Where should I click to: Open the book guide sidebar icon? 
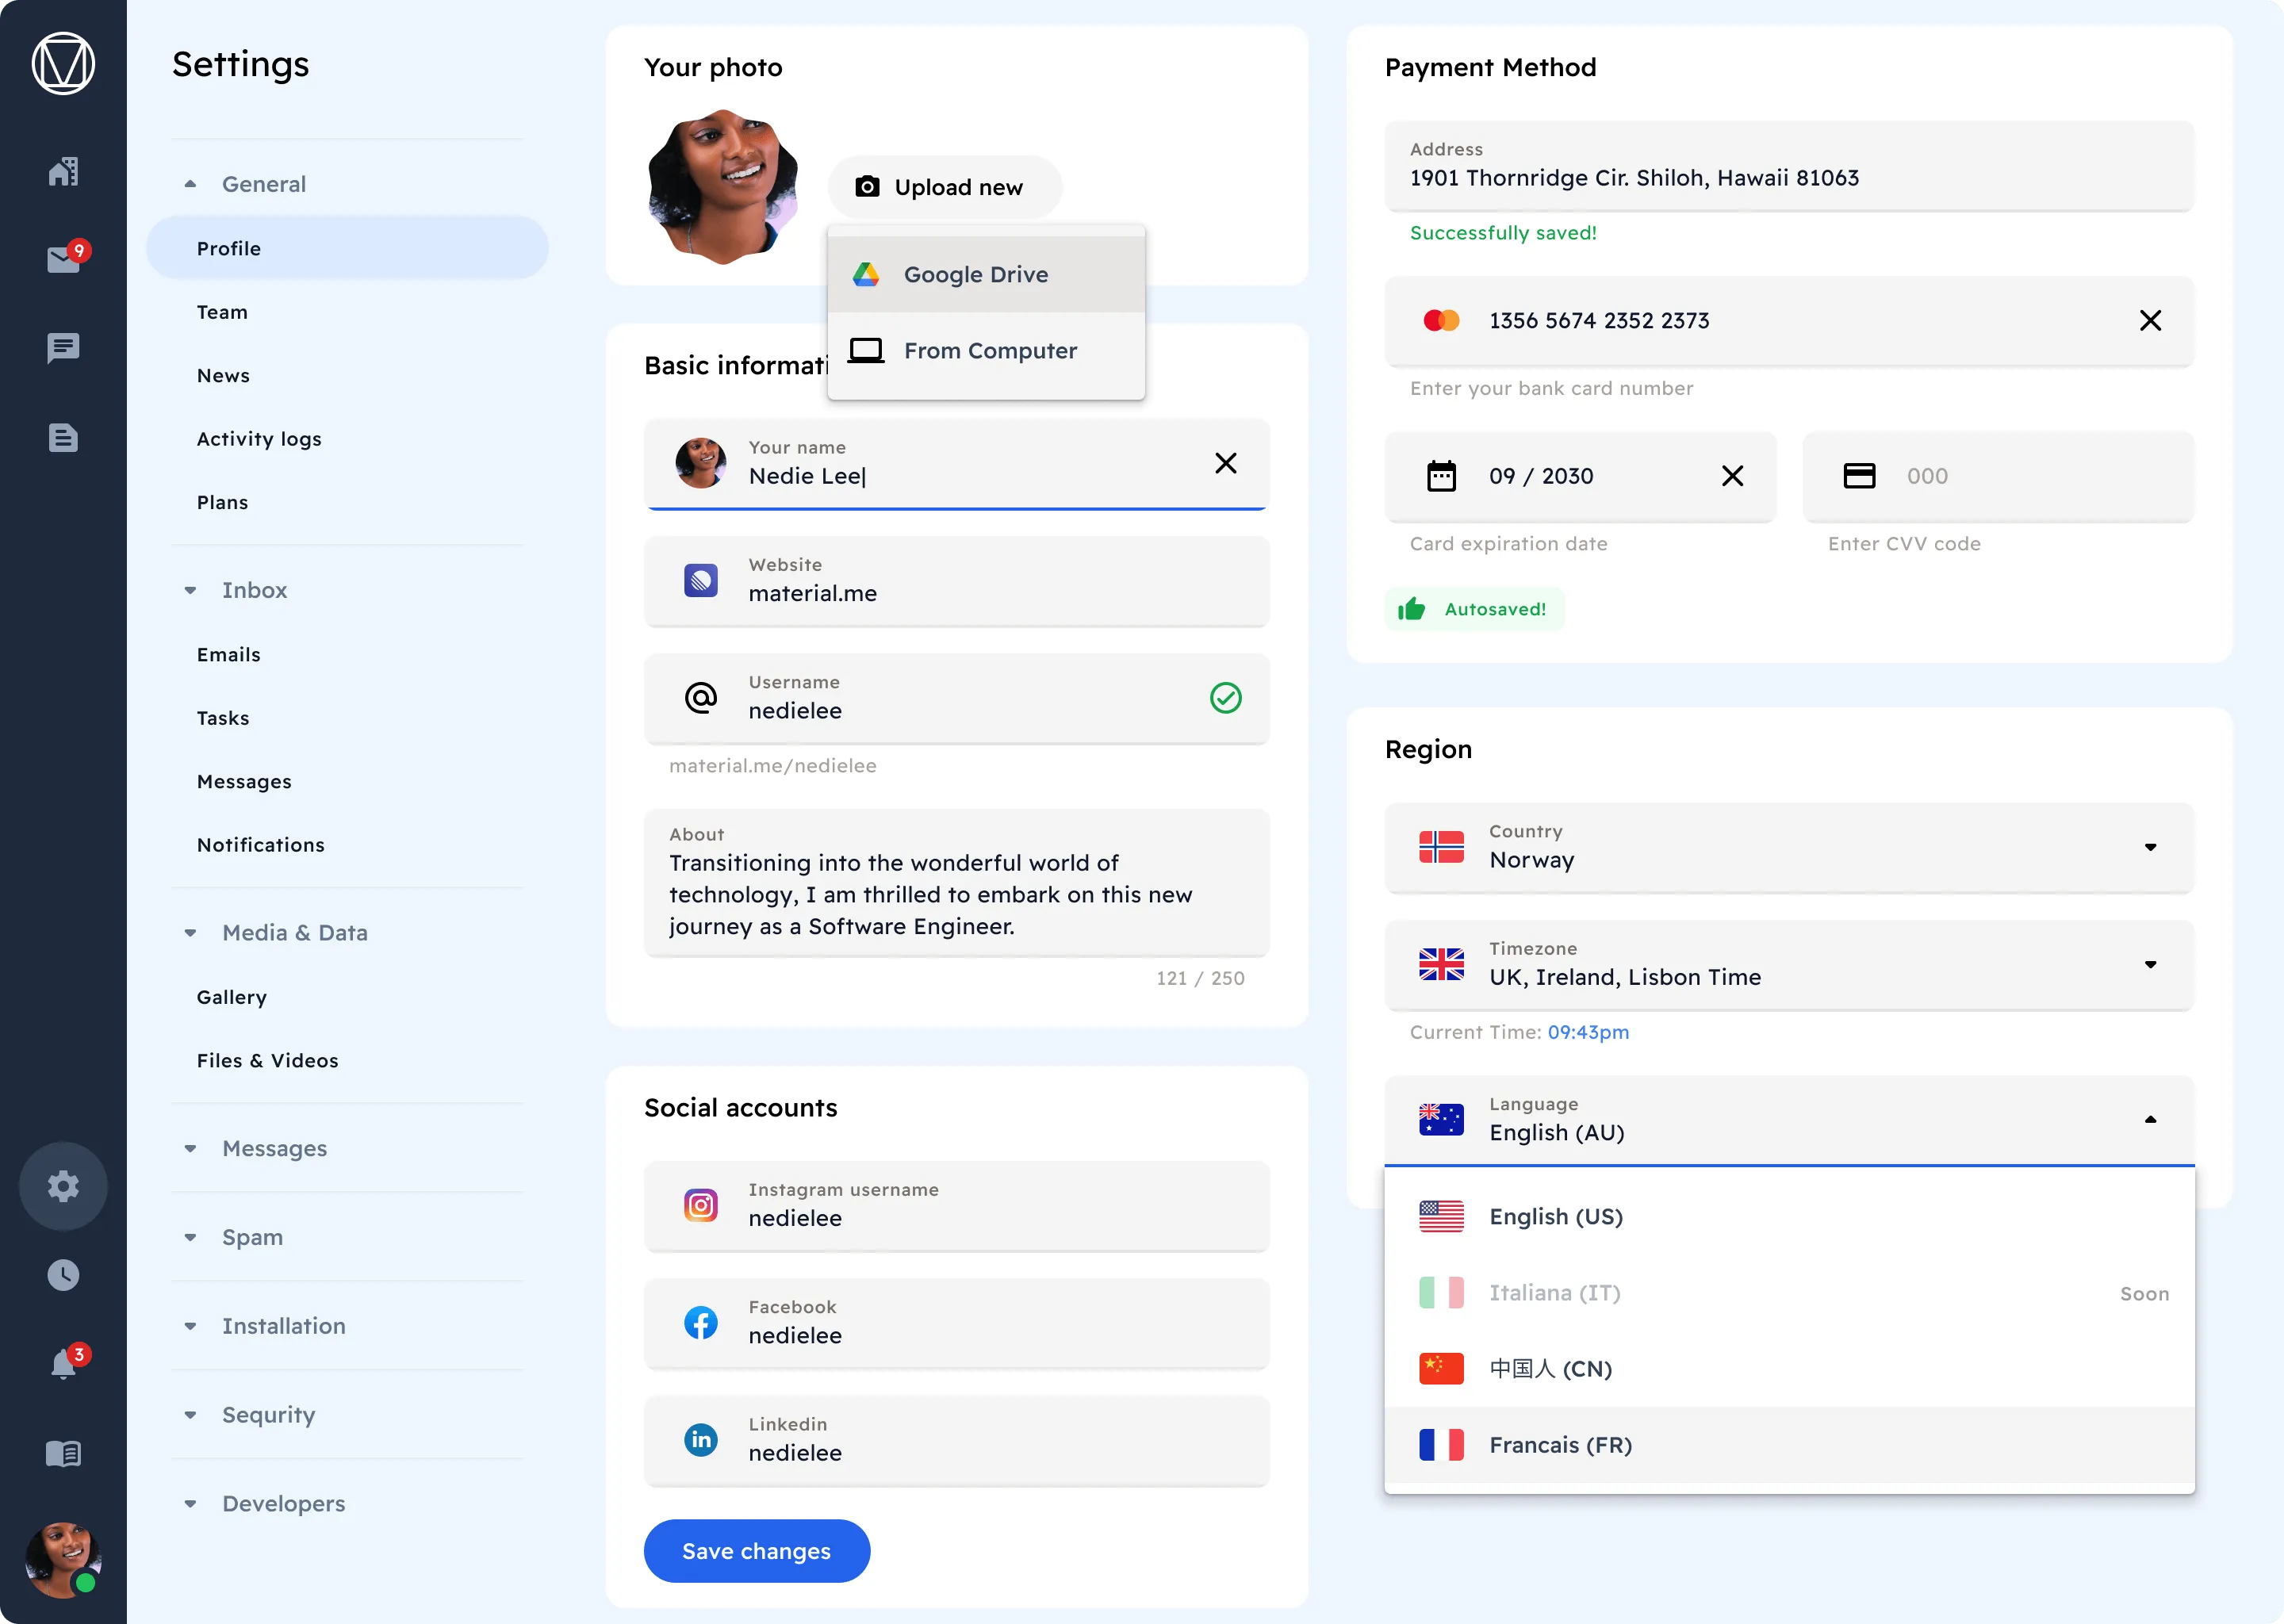click(x=64, y=1453)
